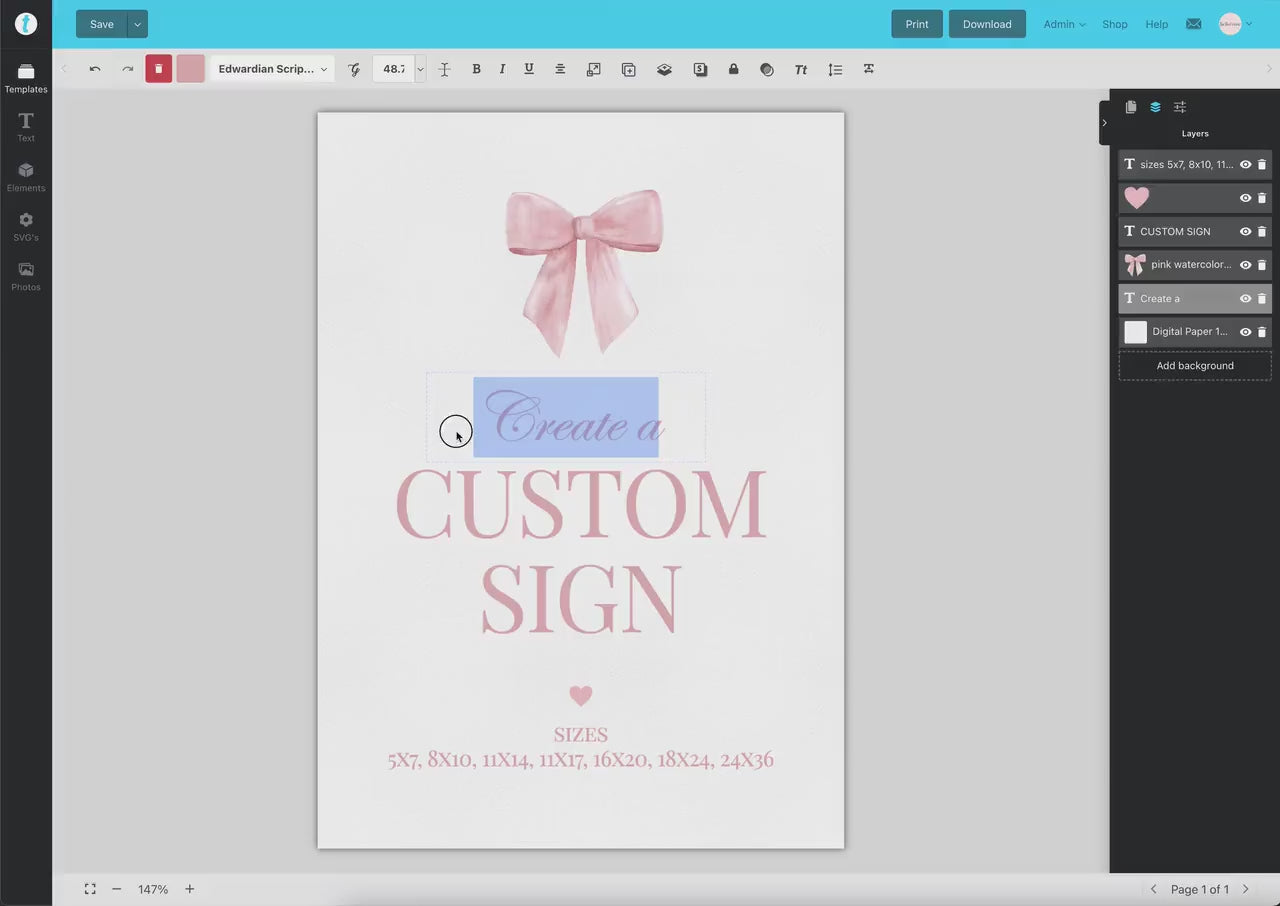
Task: Open the user avatar account menu
Action: click(1235, 24)
